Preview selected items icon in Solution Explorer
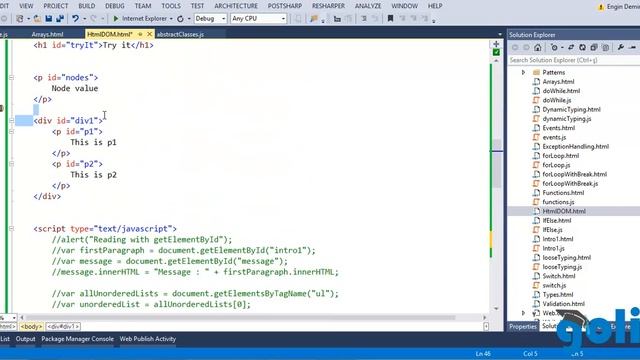 [632, 47]
